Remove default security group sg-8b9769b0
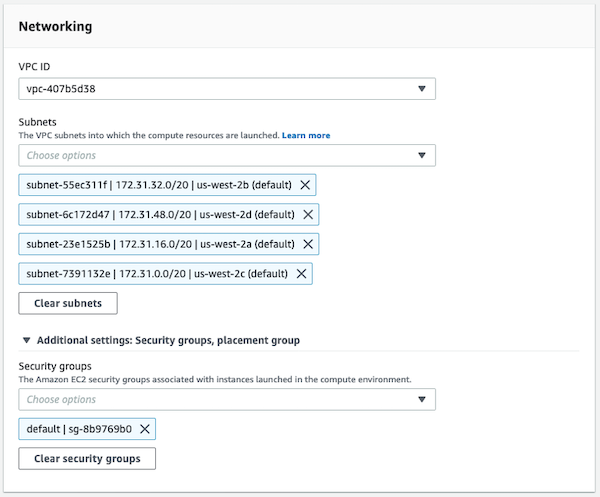 coord(145,429)
